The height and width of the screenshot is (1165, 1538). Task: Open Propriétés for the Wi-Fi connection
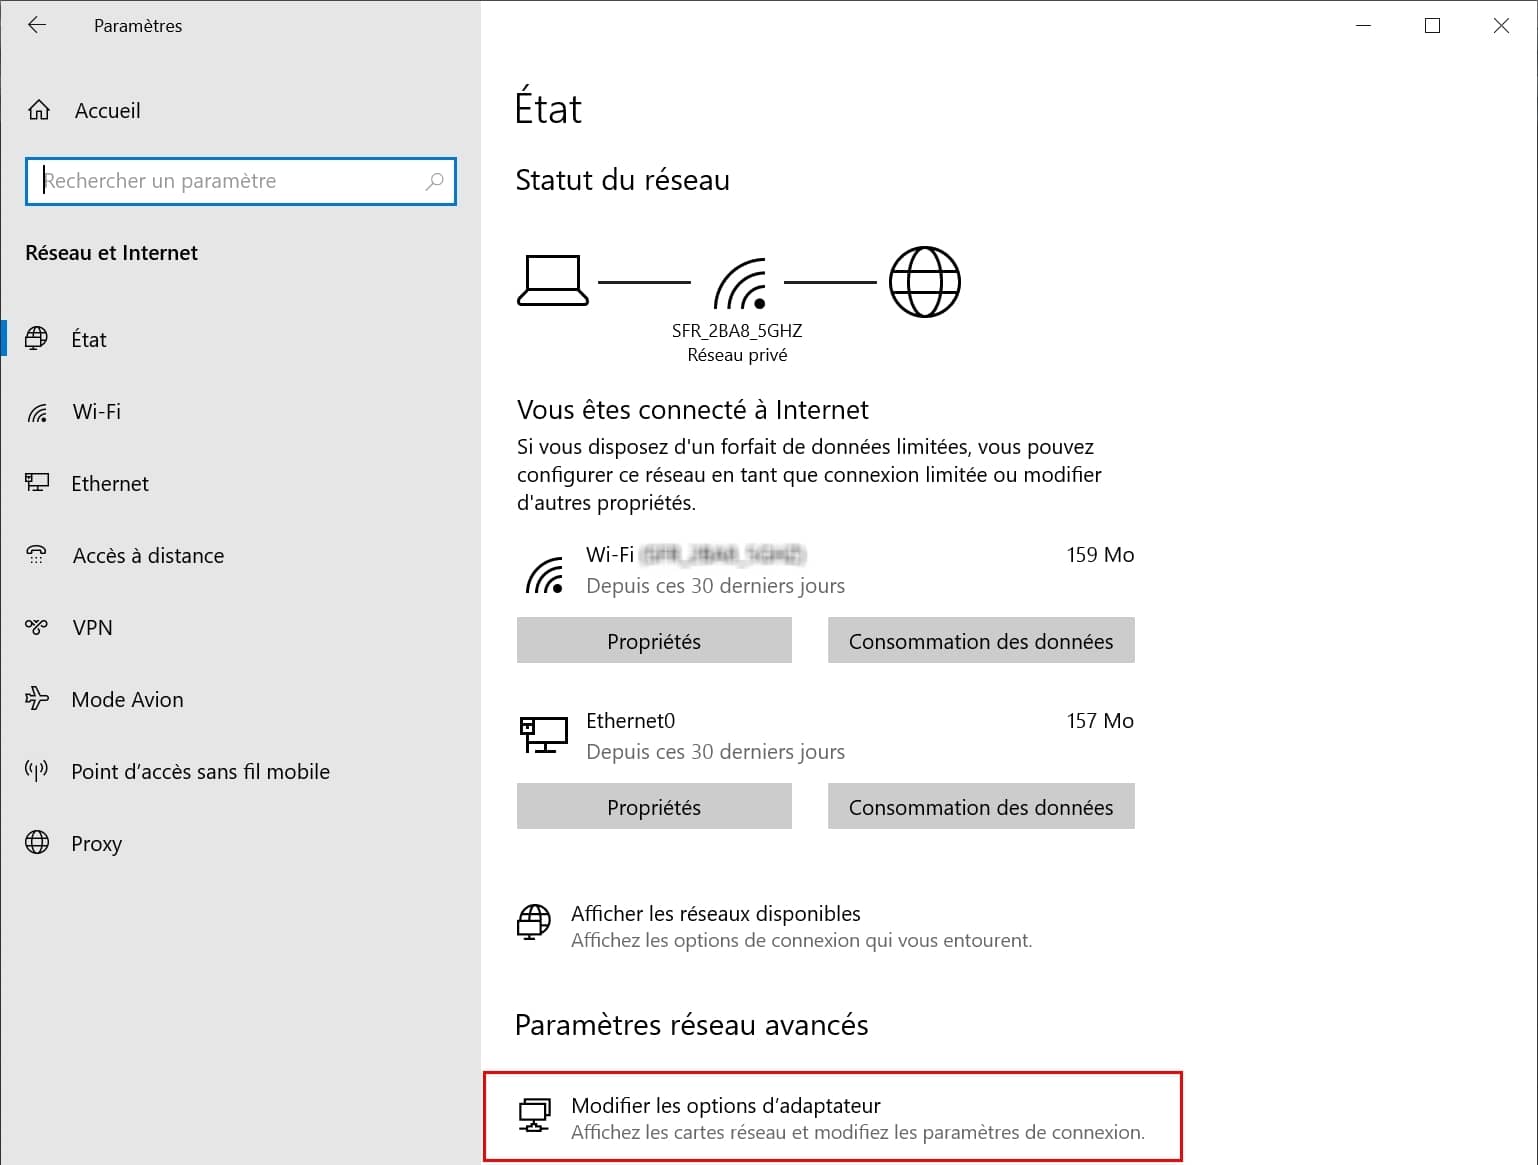654,641
